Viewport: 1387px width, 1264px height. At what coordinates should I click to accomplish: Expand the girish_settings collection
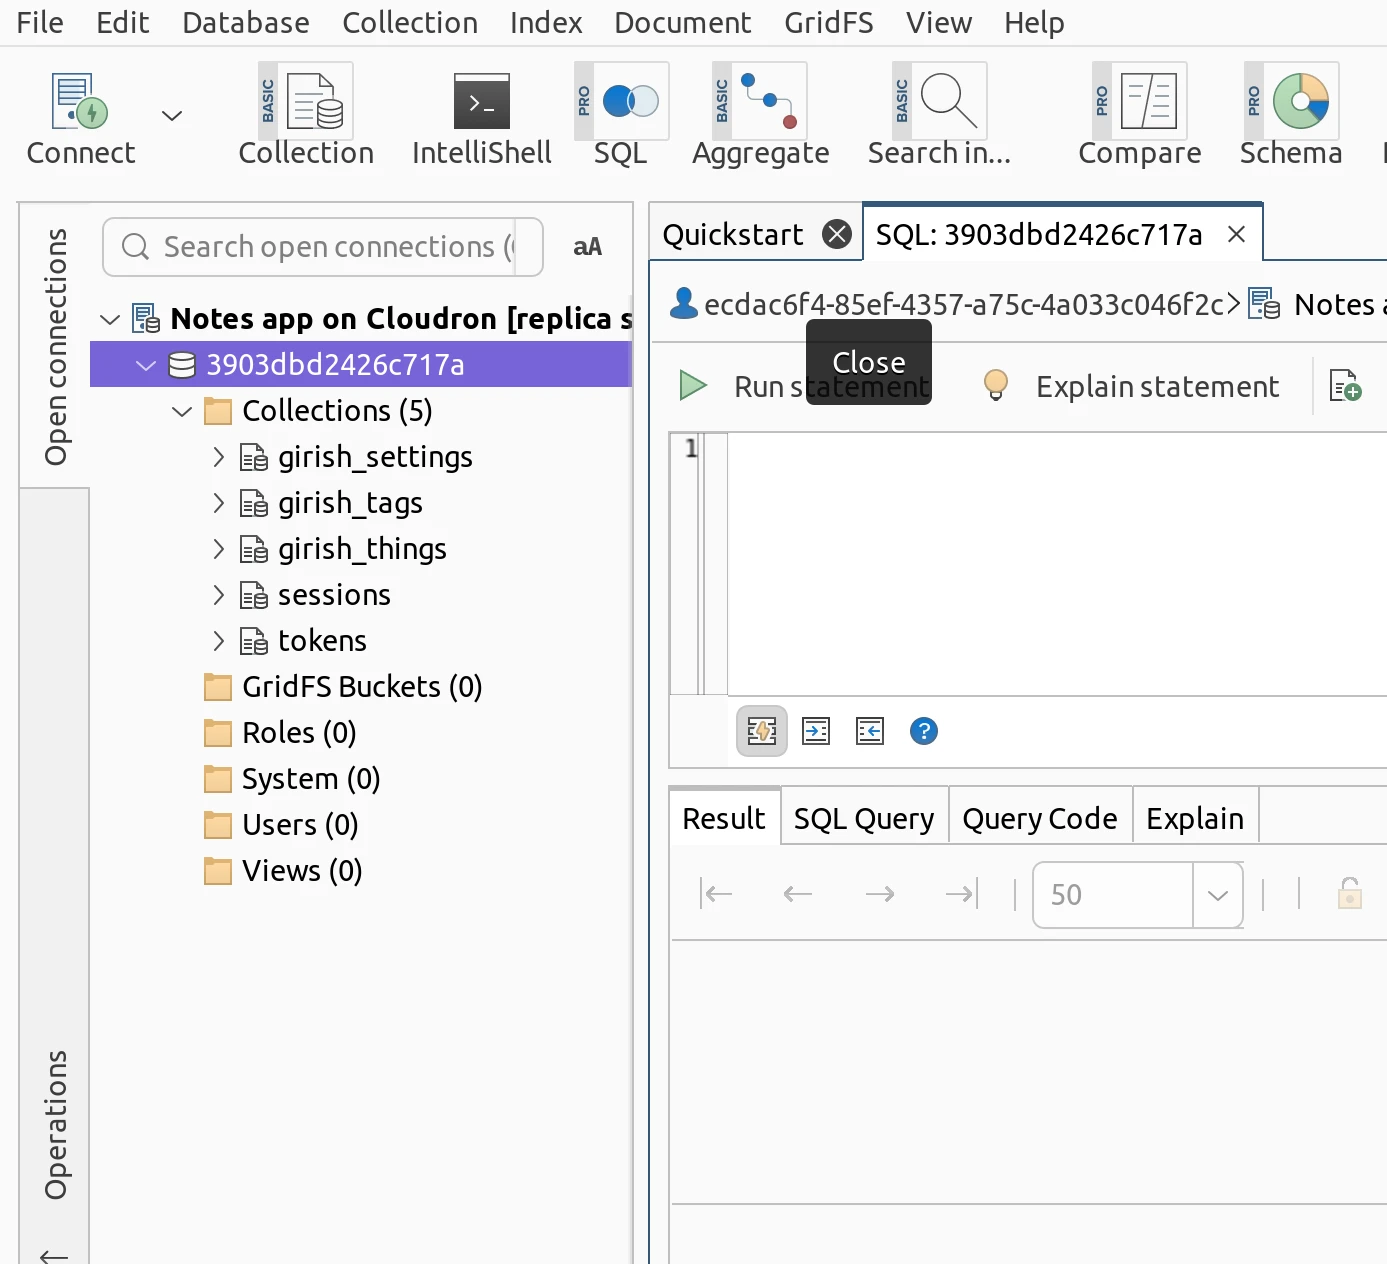[219, 457]
